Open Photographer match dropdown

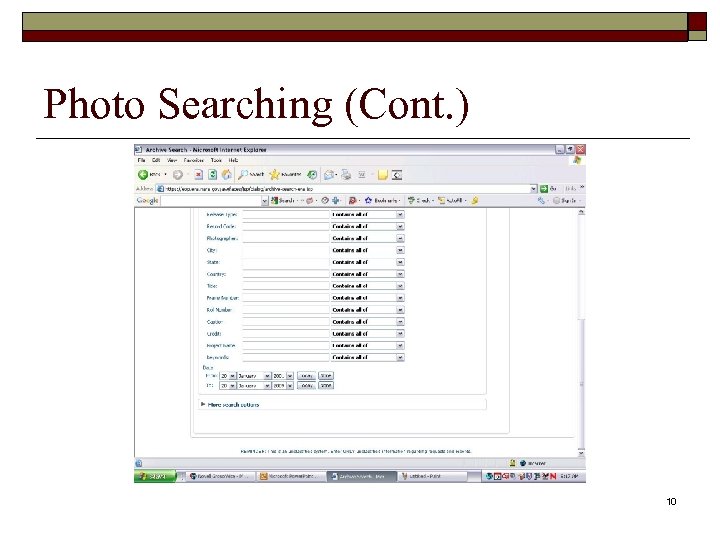click(367, 238)
